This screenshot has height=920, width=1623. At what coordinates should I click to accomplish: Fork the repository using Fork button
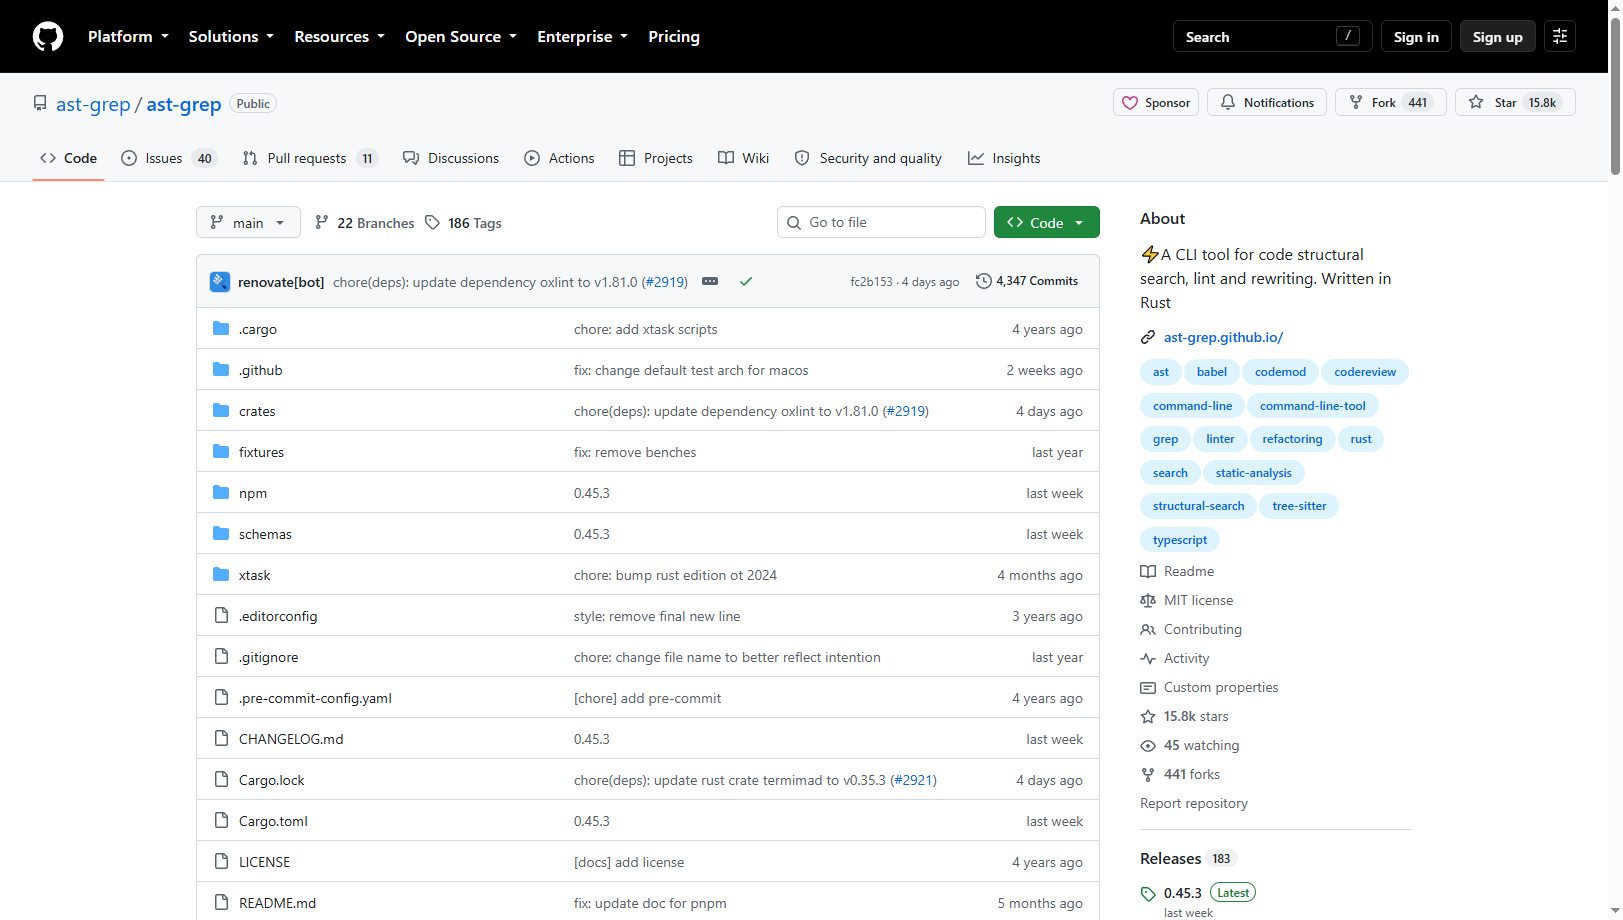click(1390, 103)
